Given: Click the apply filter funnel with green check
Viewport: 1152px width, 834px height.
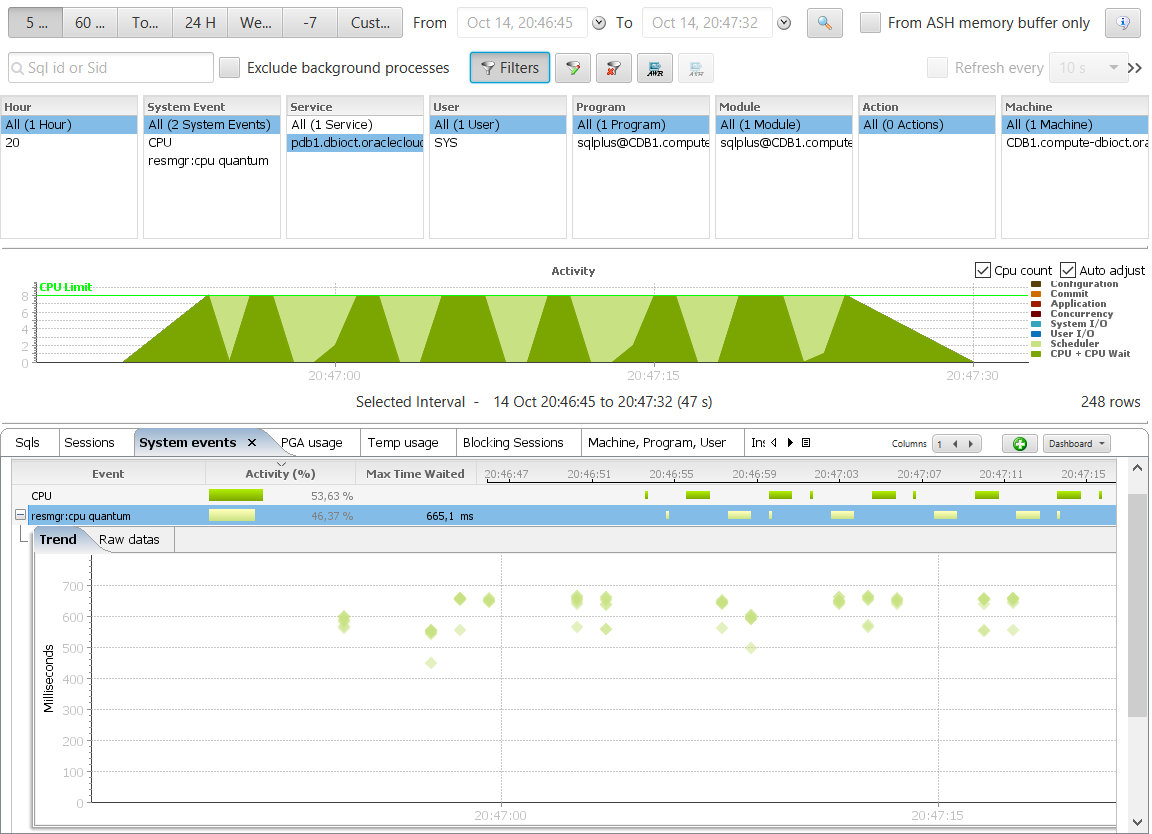Looking at the screenshot, I should [573, 68].
